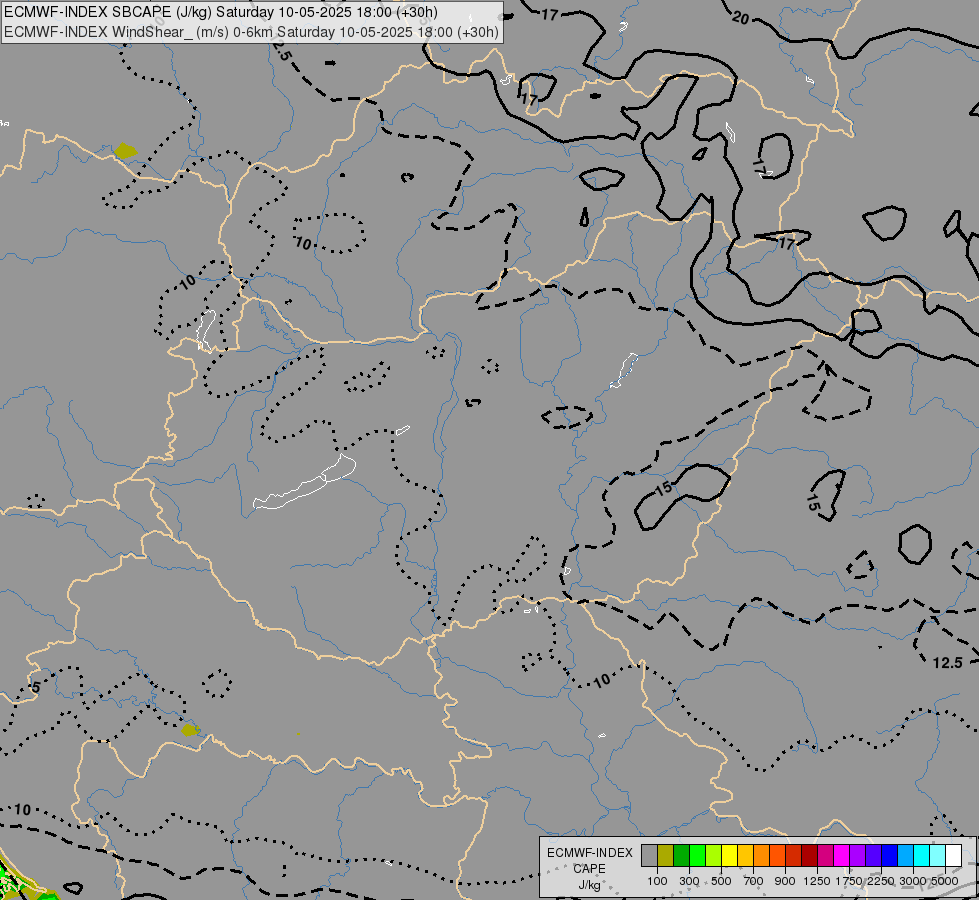The height and width of the screenshot is (900, 979).
Task: Click the dark red legend swatch
Action: coord(809,856)
